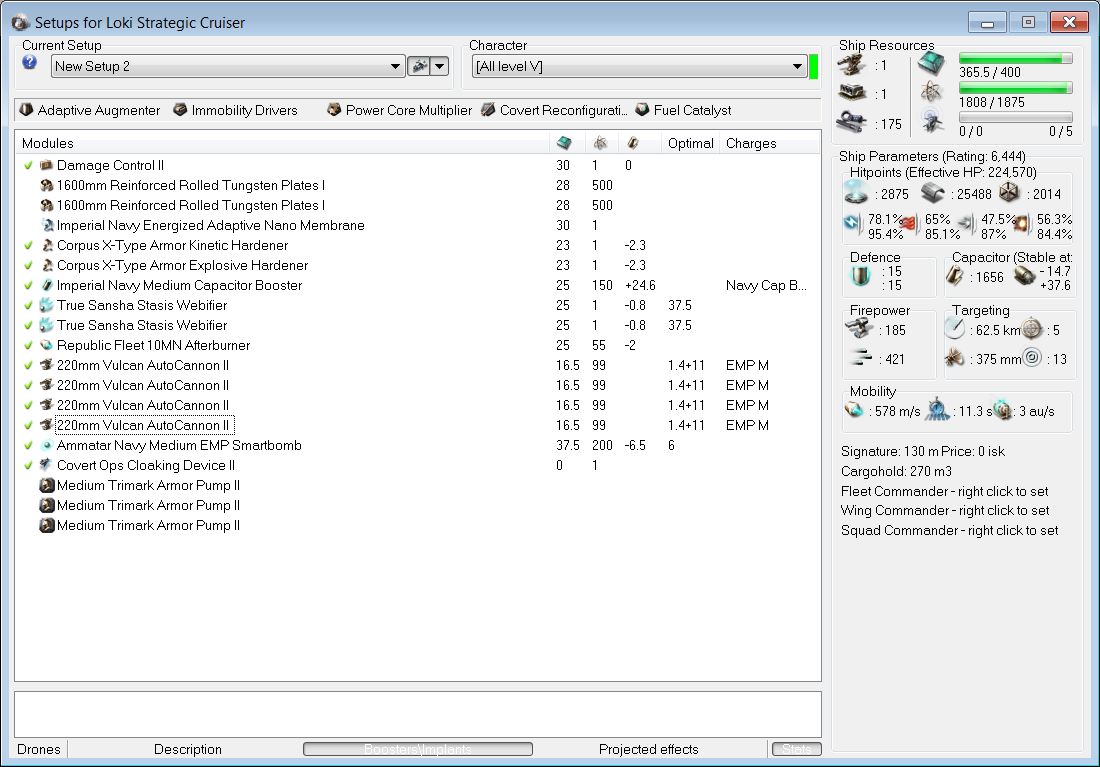Open the Current Setup 'New Setup 2' dropdown

coord(228,67)
